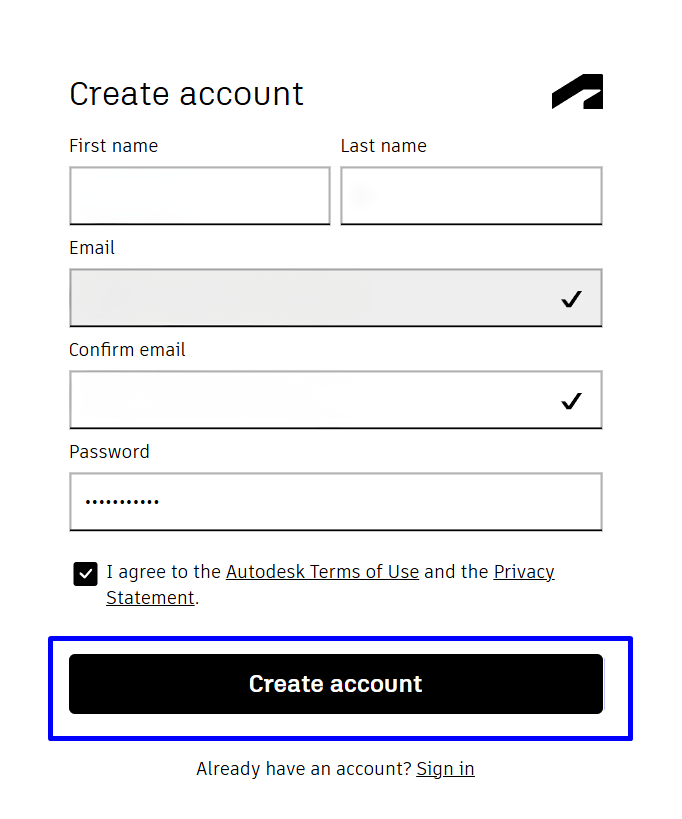Click the Create account page heading
This screenshot has width=682, height=819.
click(x=186, y=94)
